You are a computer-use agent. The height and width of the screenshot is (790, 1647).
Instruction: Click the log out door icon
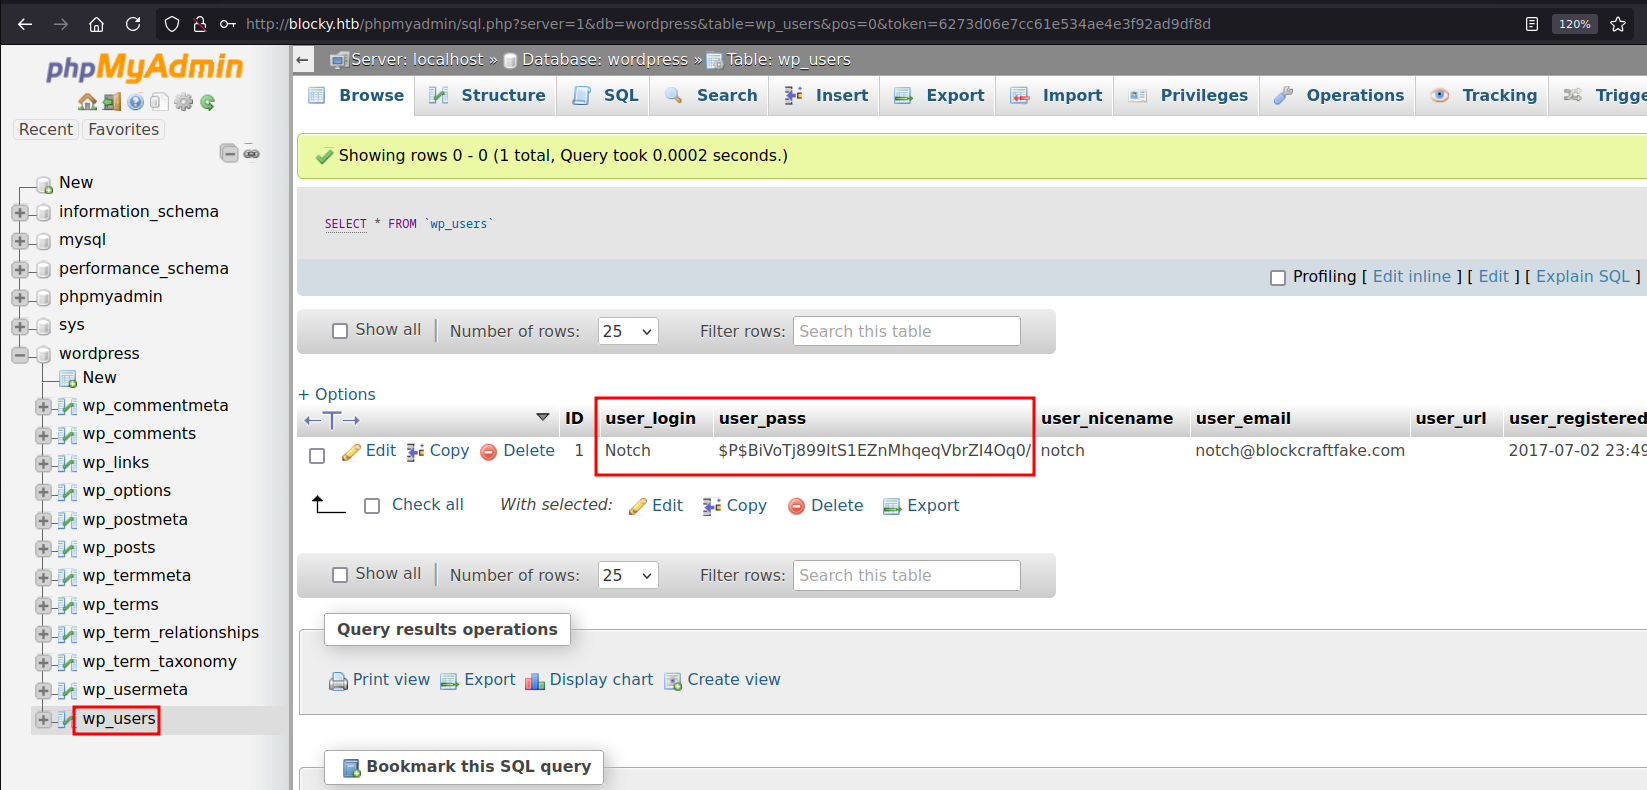(x=111, y=102)
